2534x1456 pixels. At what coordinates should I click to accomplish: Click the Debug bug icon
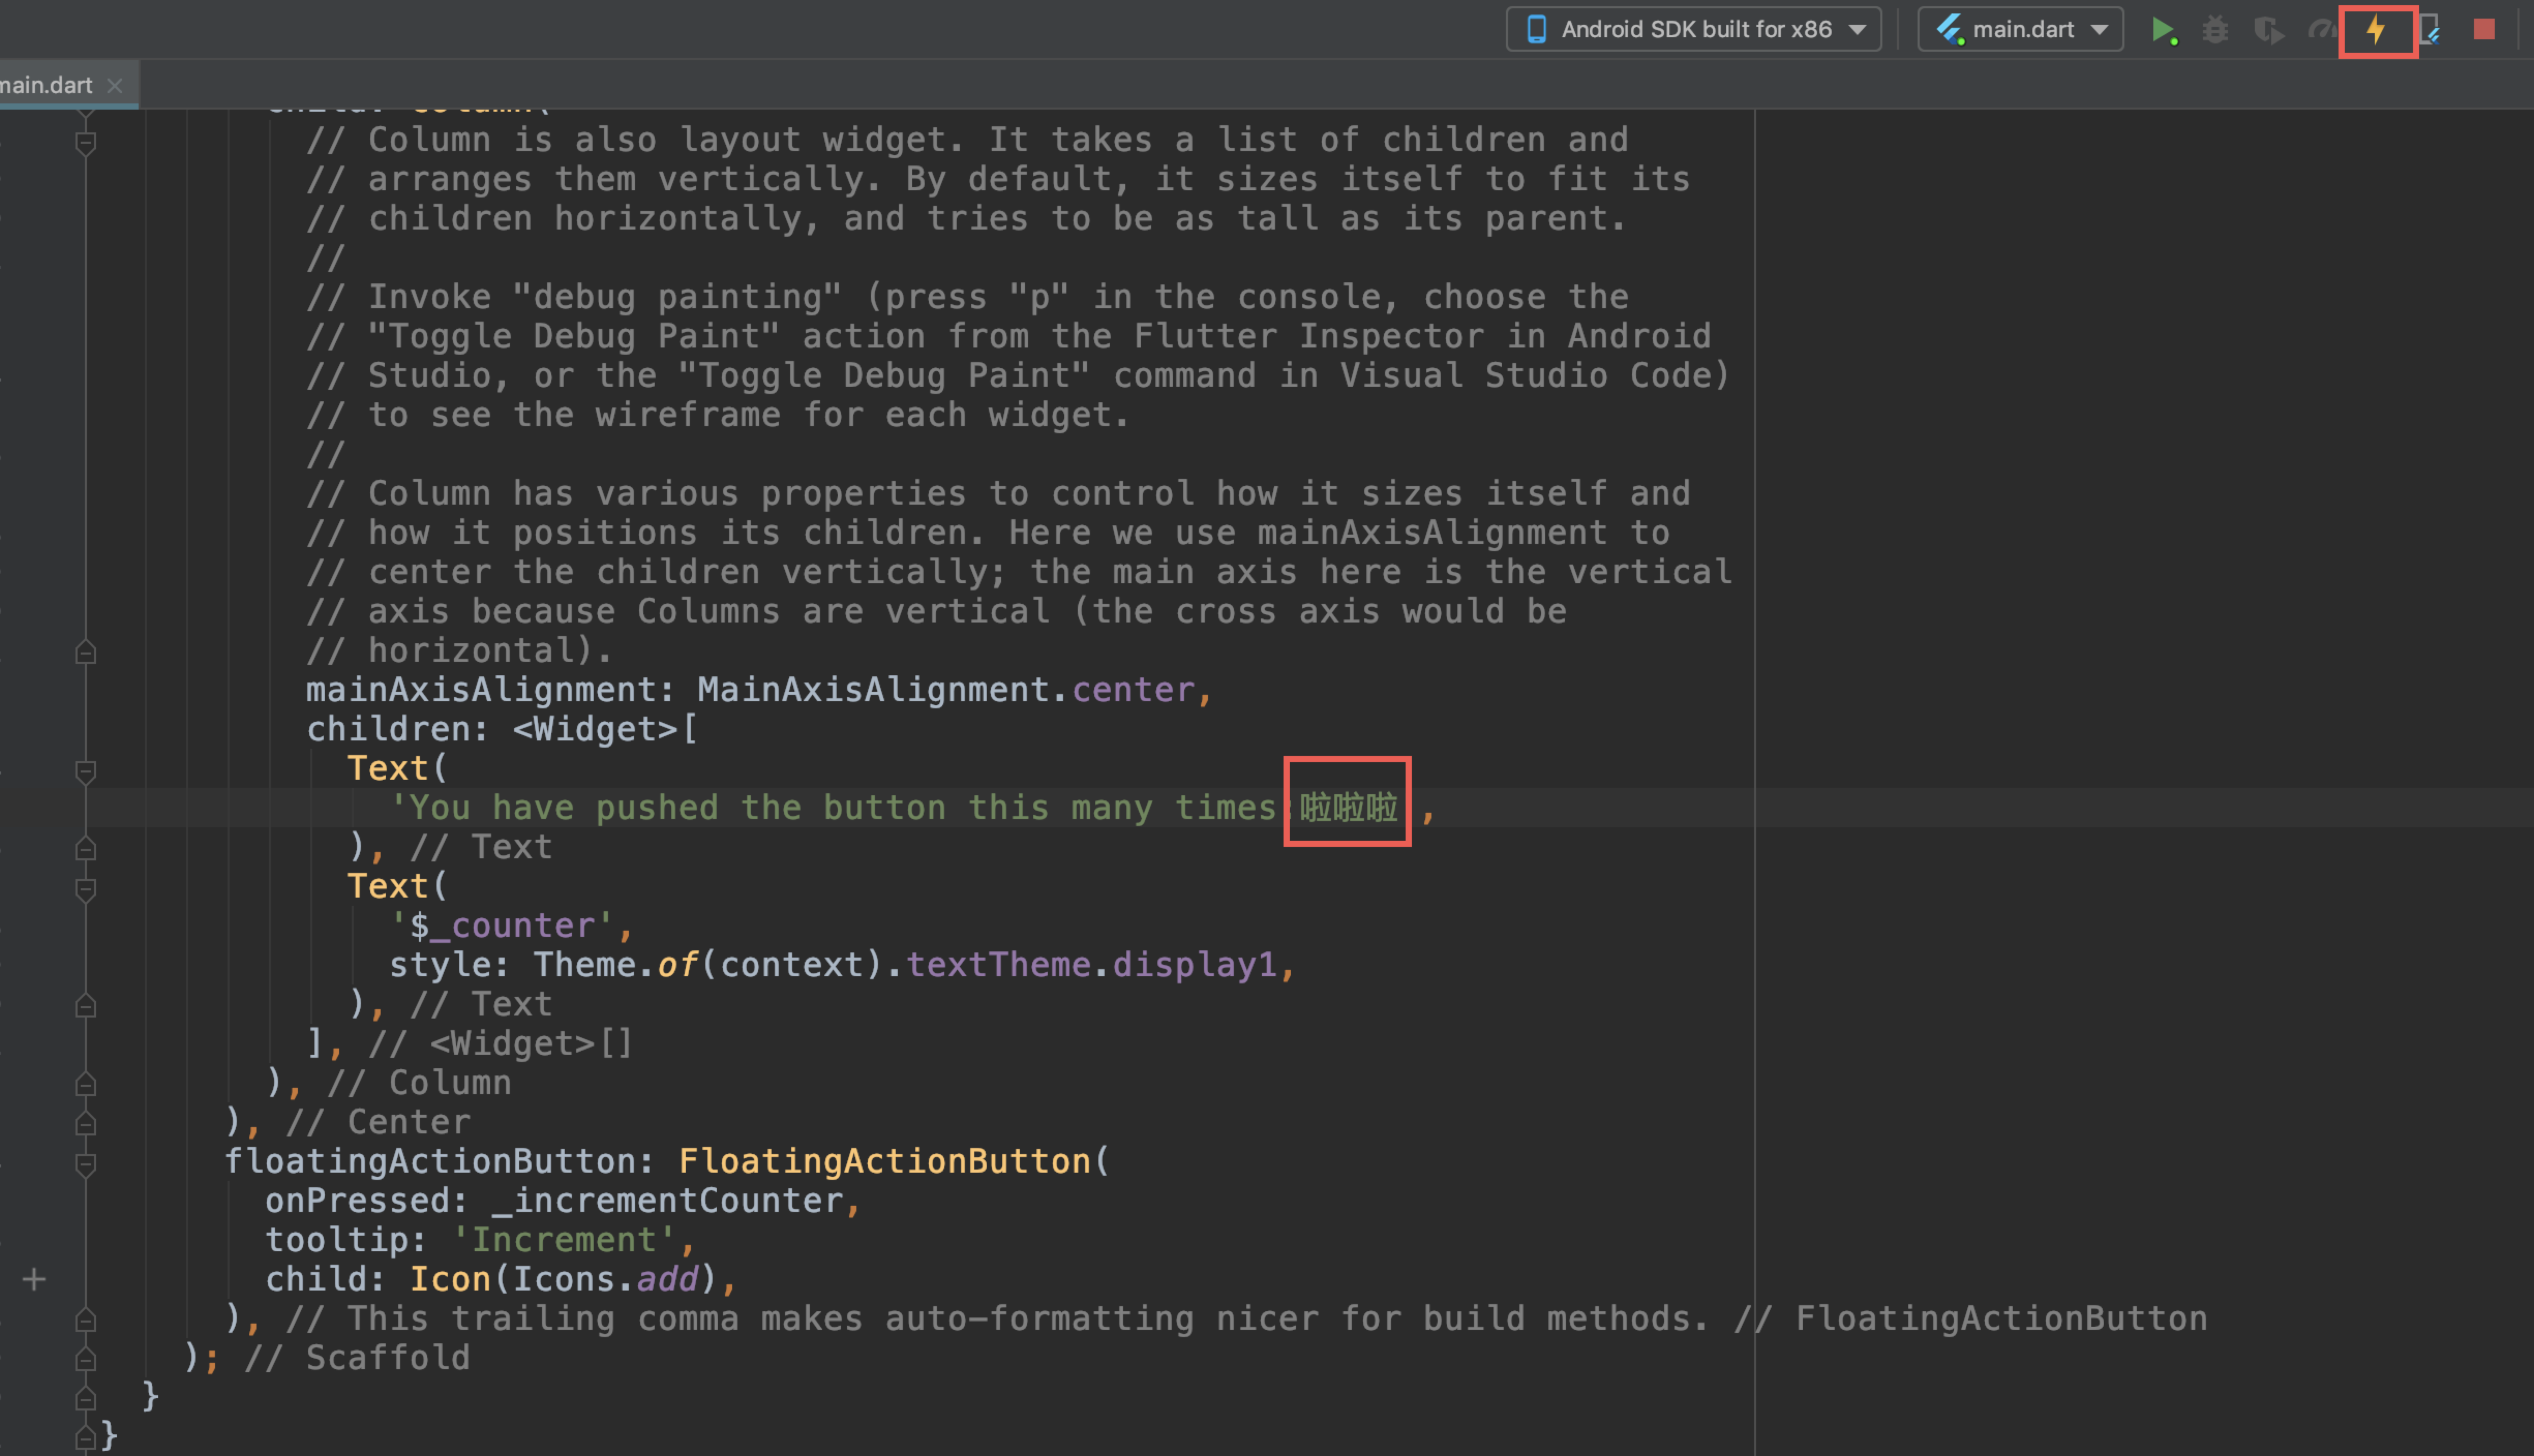click(x=2216, y=30)
